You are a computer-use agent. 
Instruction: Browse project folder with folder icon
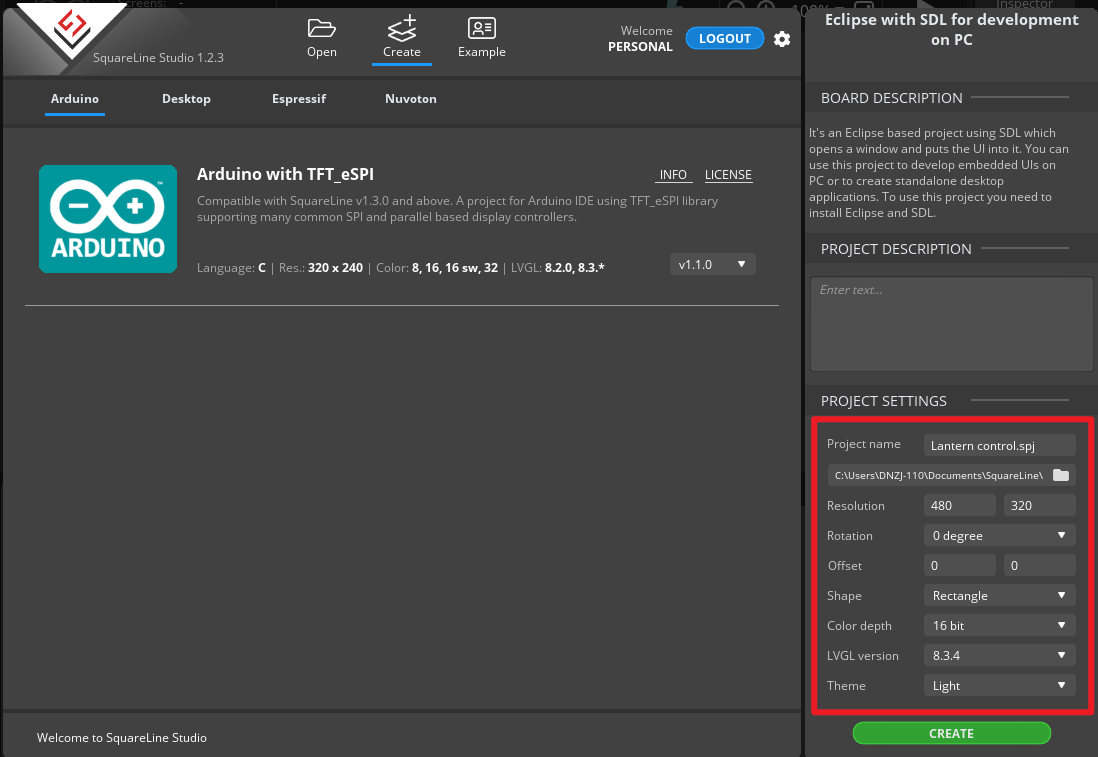coord(1061,475)
